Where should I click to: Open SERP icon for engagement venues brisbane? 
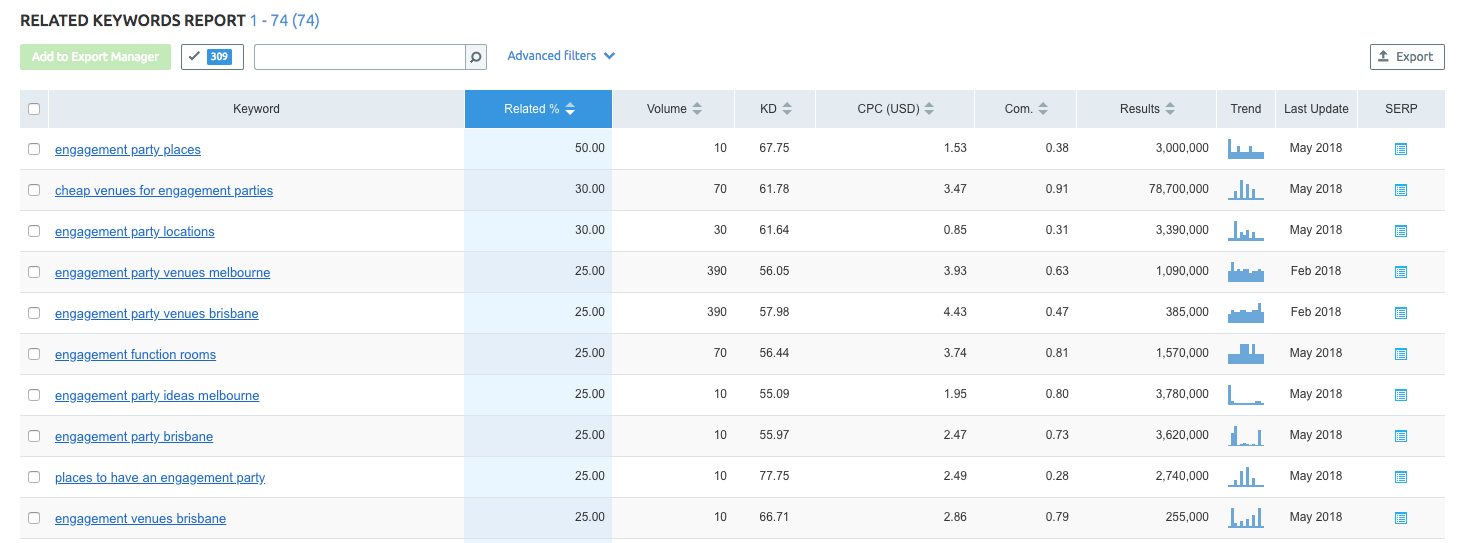[1400, 518]
